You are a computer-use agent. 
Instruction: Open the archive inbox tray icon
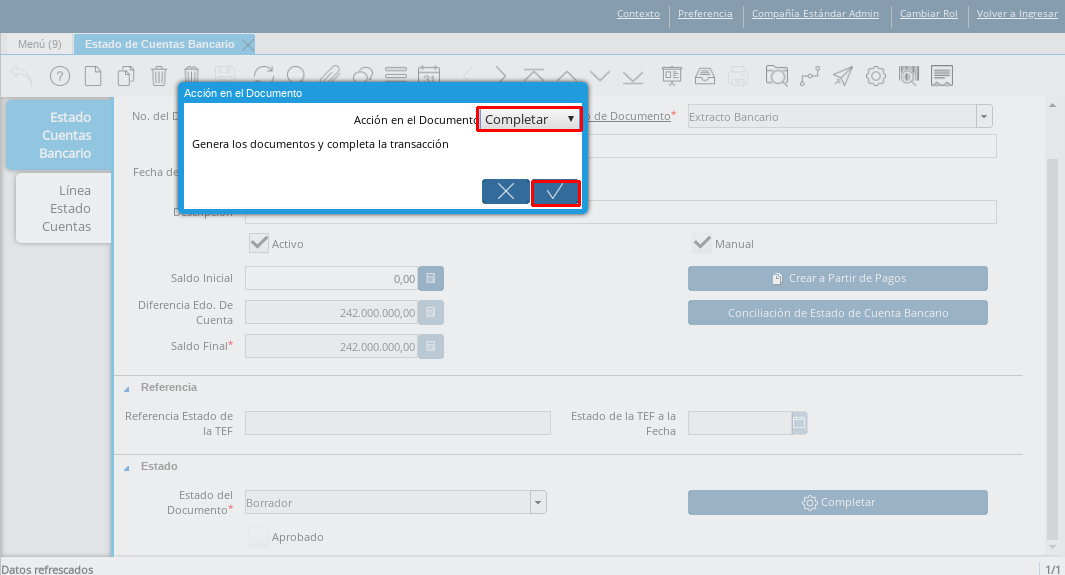tap(705, 75)
